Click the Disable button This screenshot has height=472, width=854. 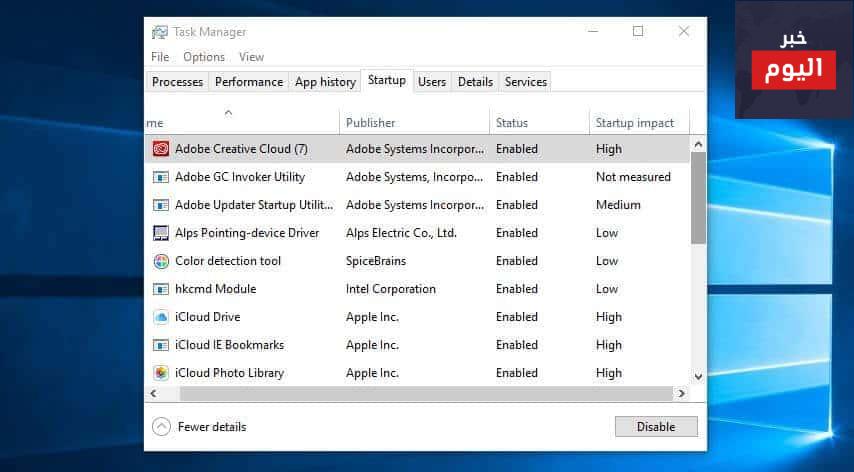click(656, 427)
